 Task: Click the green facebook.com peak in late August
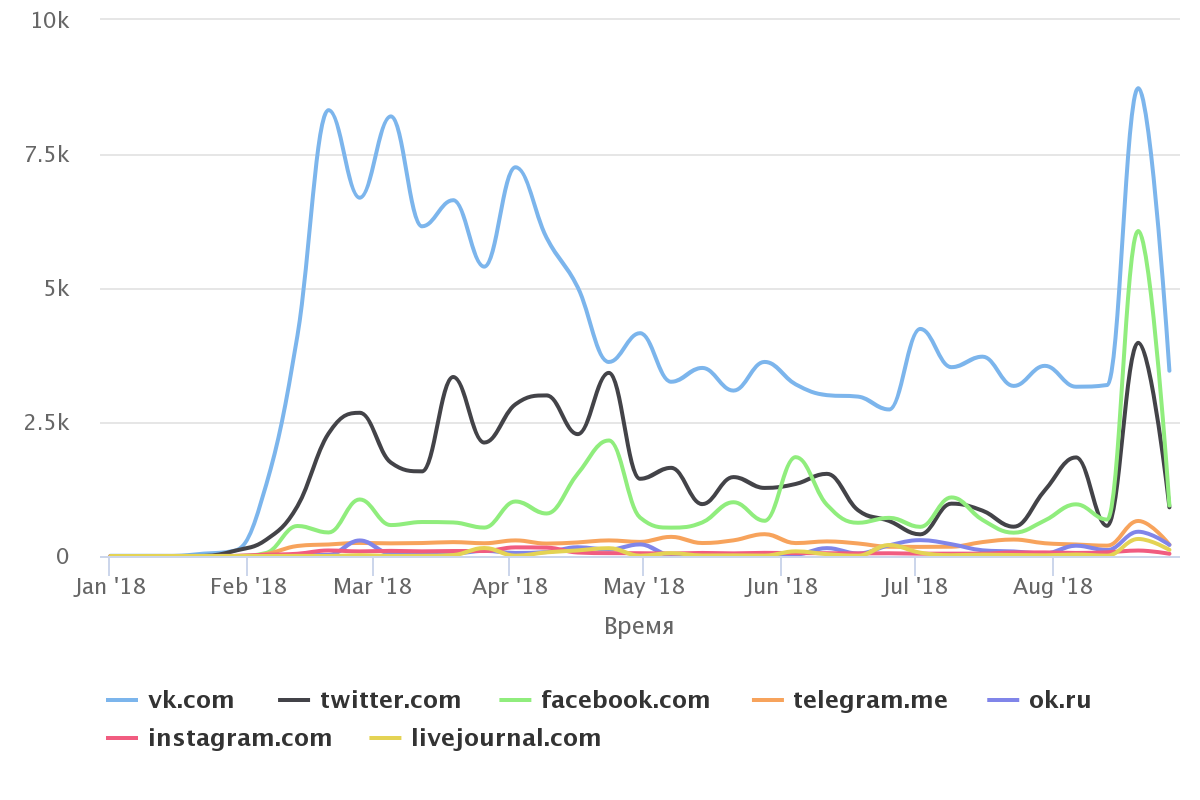1138,231
